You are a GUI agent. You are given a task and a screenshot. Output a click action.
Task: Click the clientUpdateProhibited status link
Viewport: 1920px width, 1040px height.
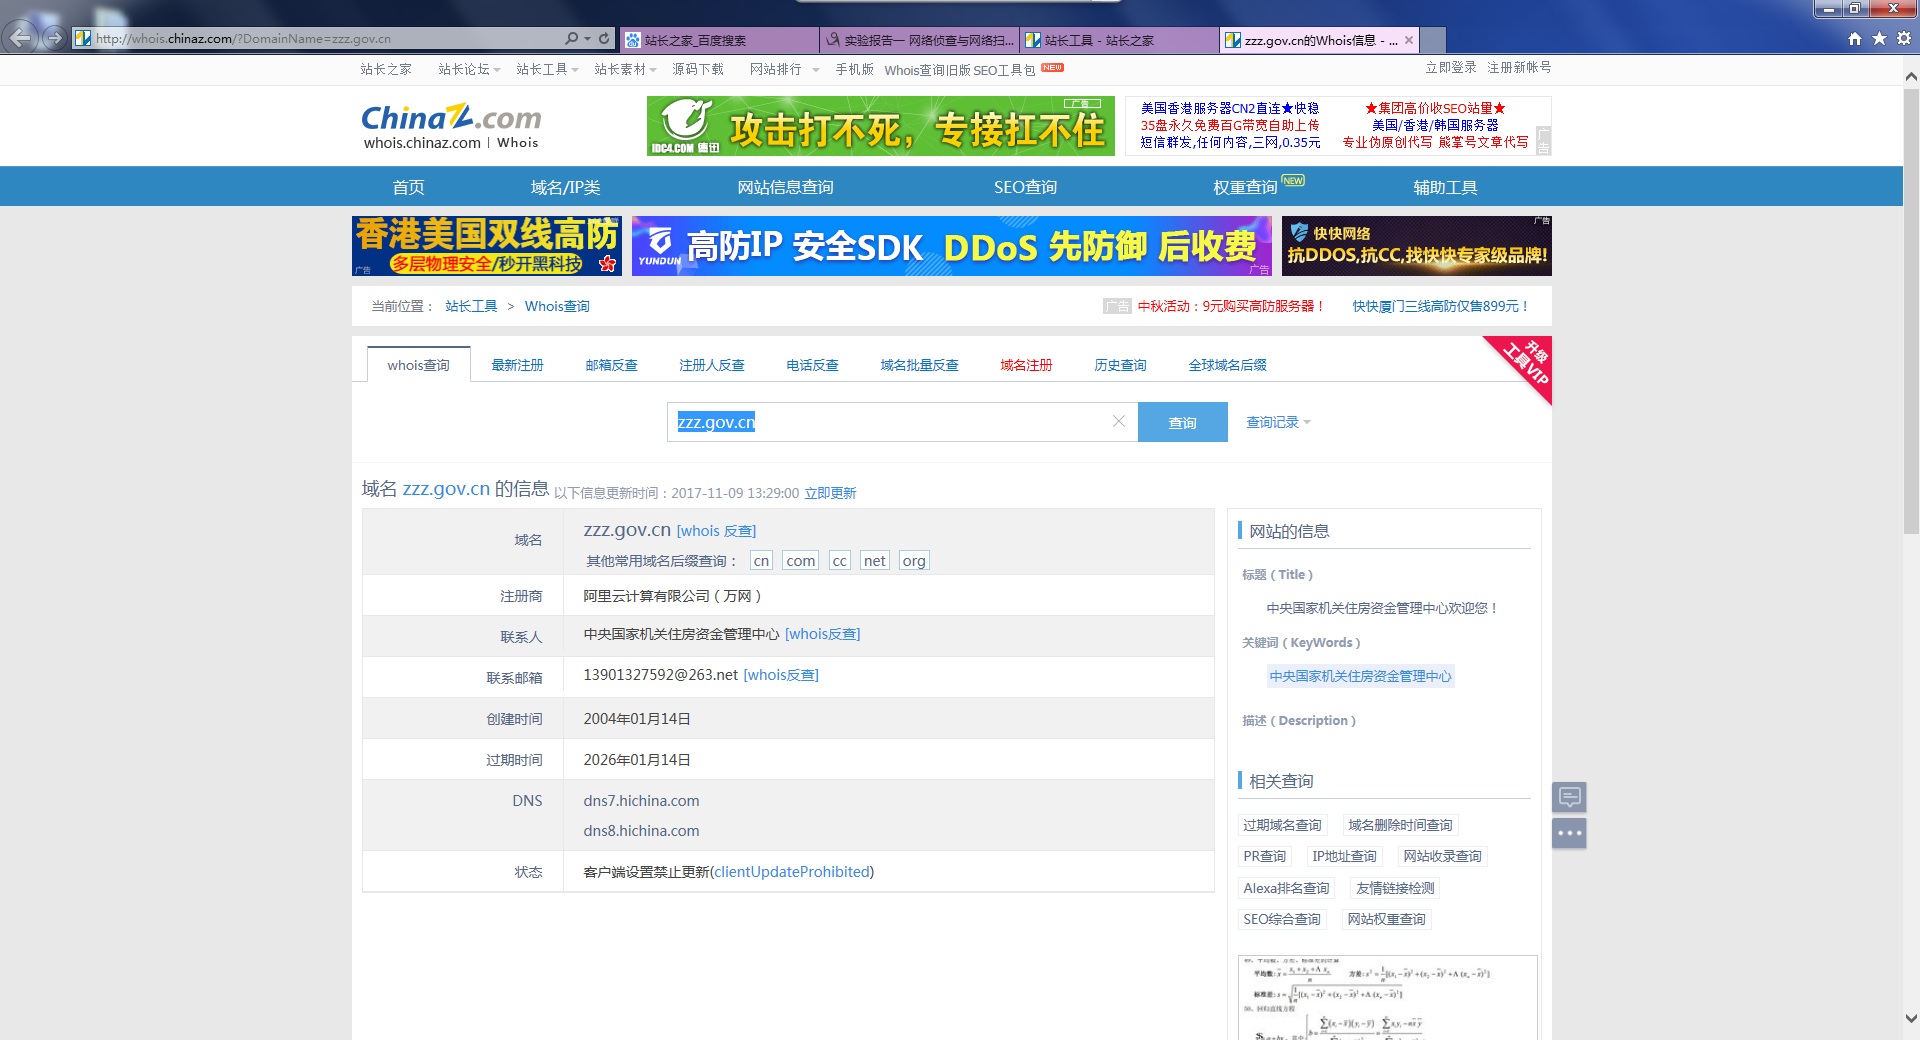[792, 872]
